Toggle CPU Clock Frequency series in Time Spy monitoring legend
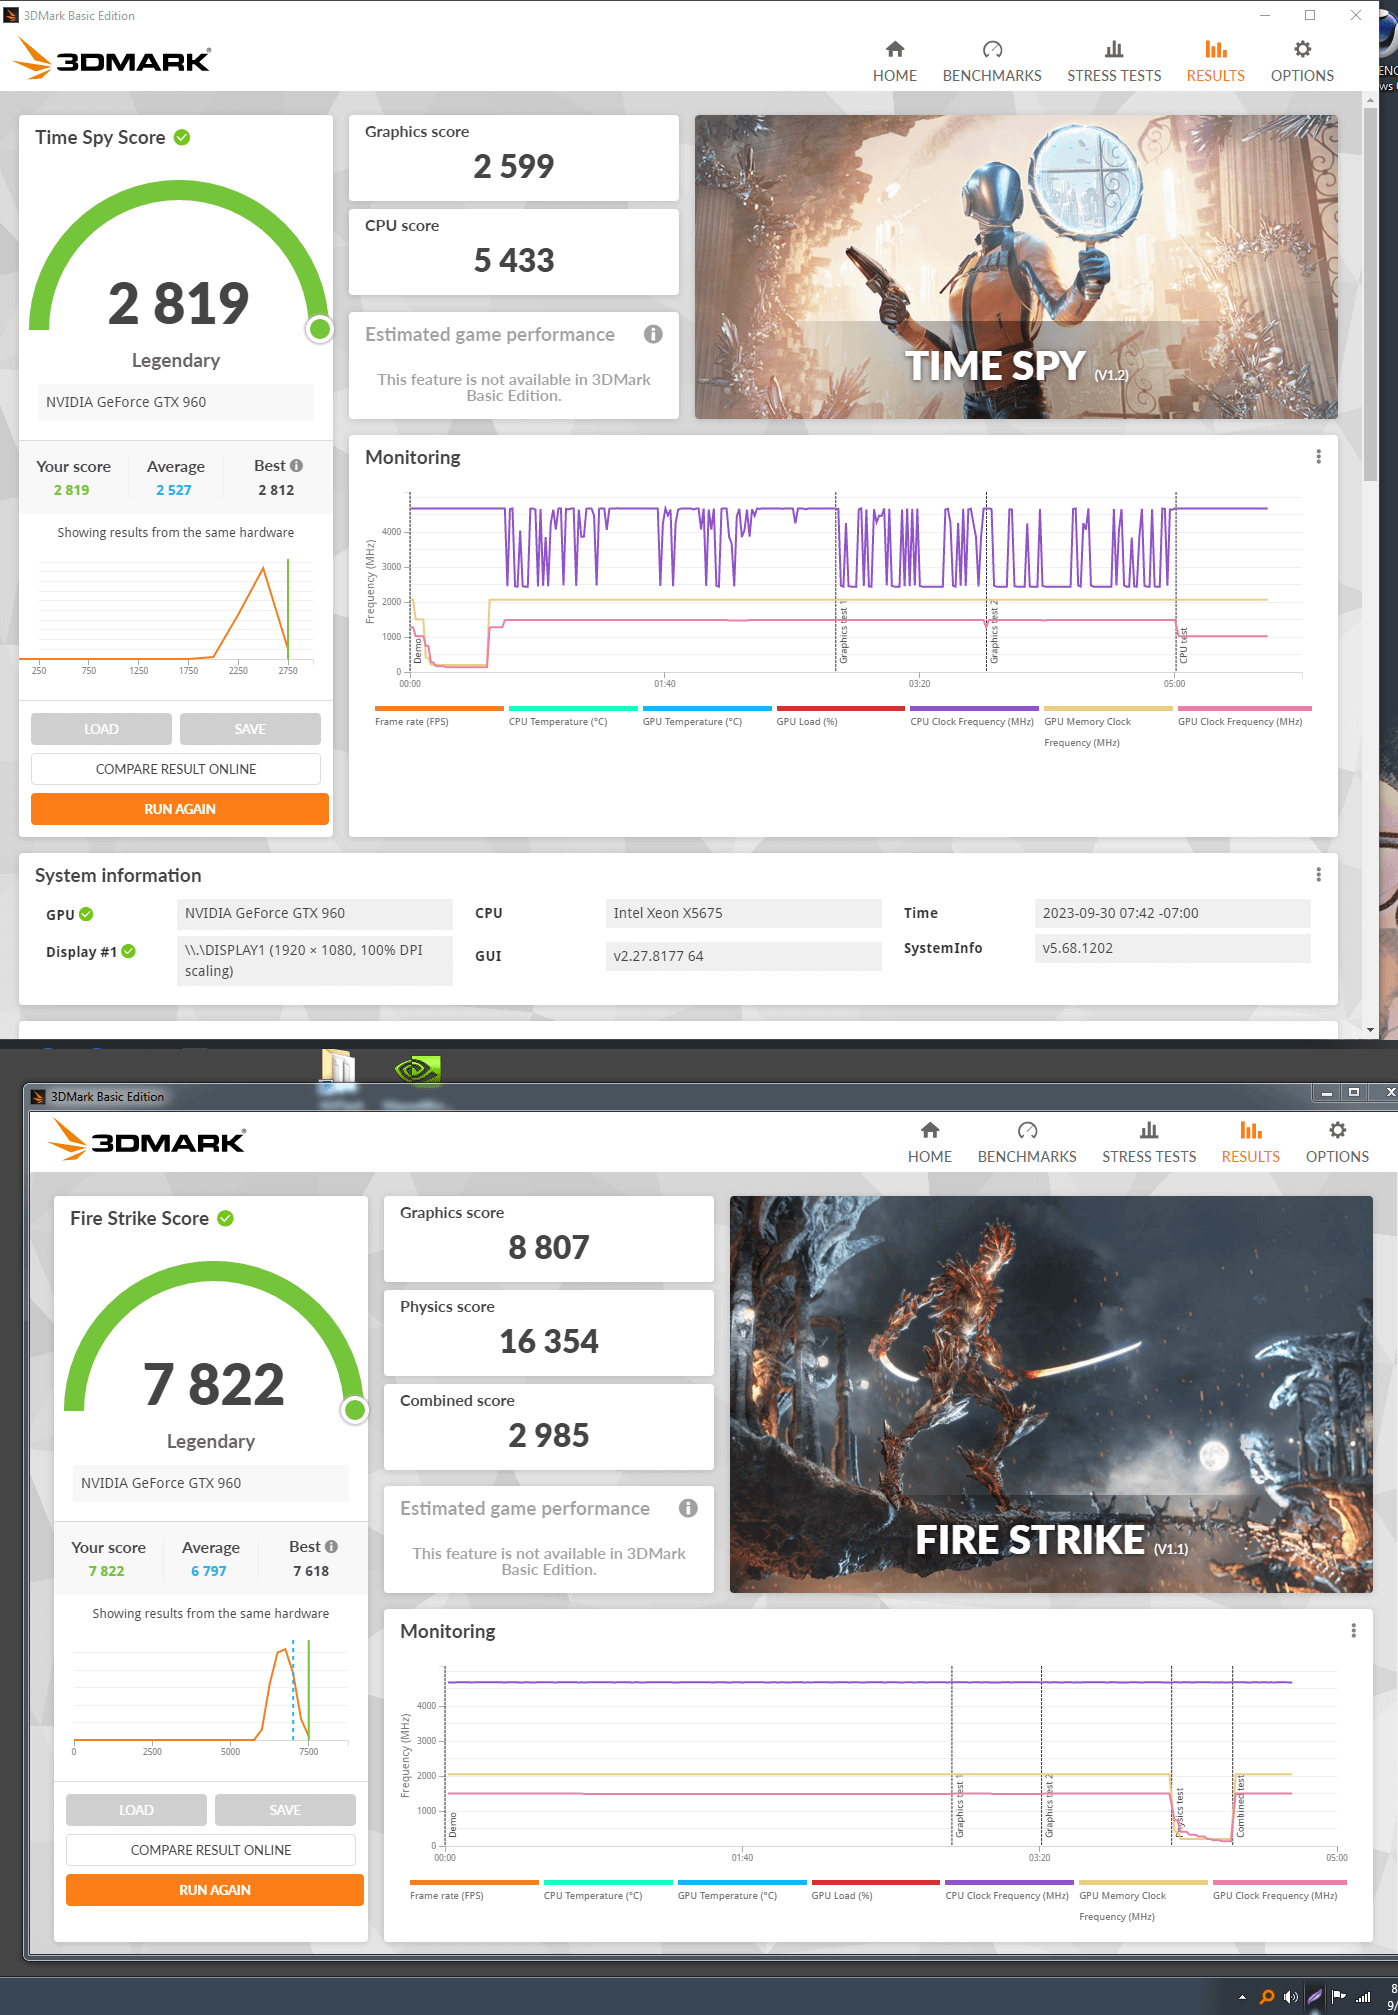The width and height of the screenshot is (1398, 2015). pos(974,716)
